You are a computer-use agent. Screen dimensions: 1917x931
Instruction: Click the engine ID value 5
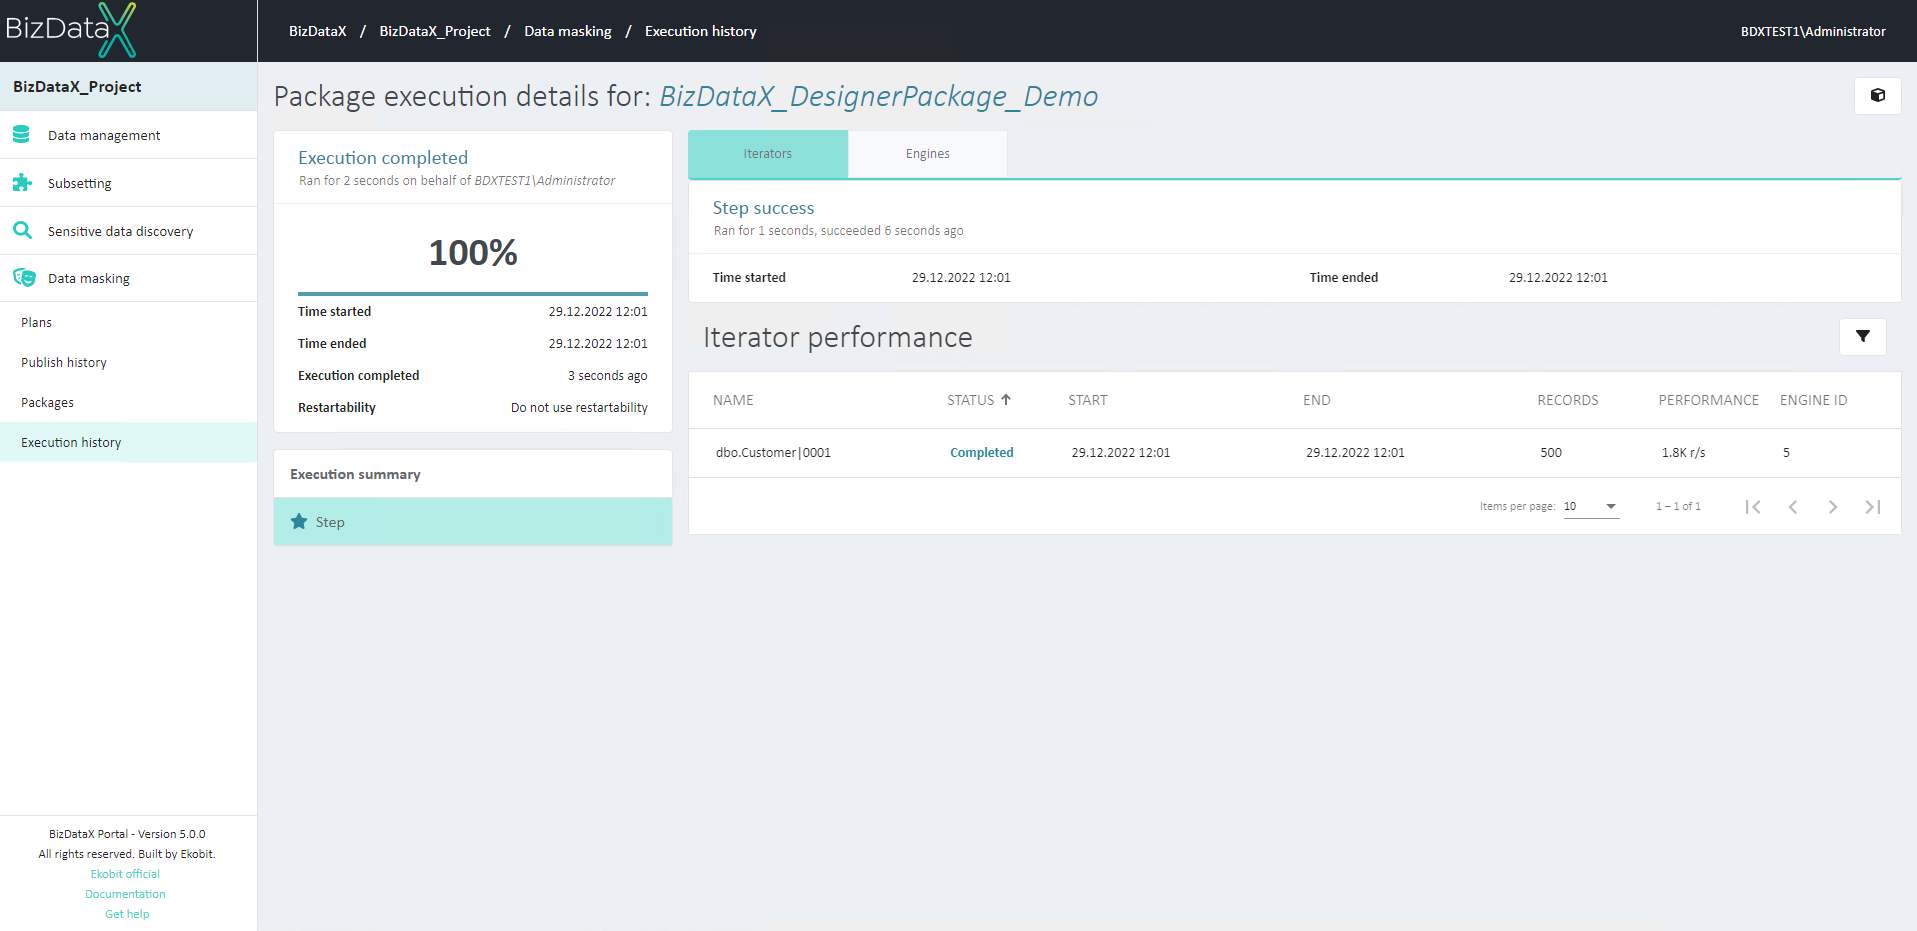[1786, 453]
